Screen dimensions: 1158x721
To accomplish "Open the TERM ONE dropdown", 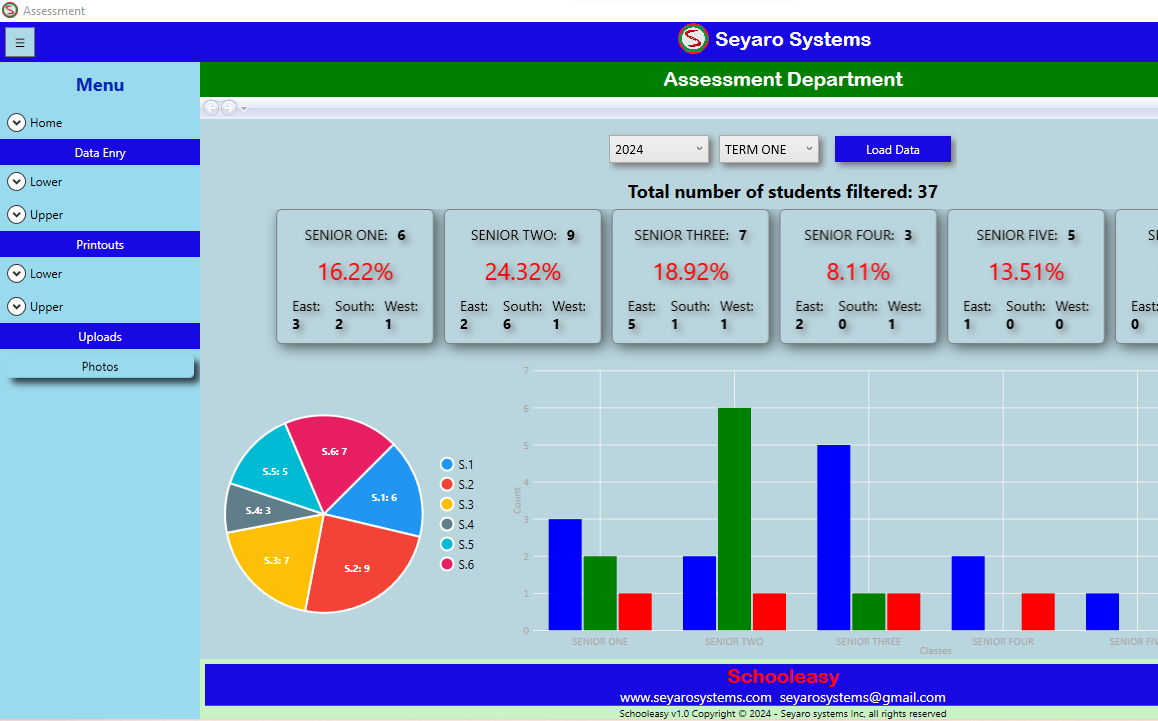I will pyautogui.click(x=769, y=149).
